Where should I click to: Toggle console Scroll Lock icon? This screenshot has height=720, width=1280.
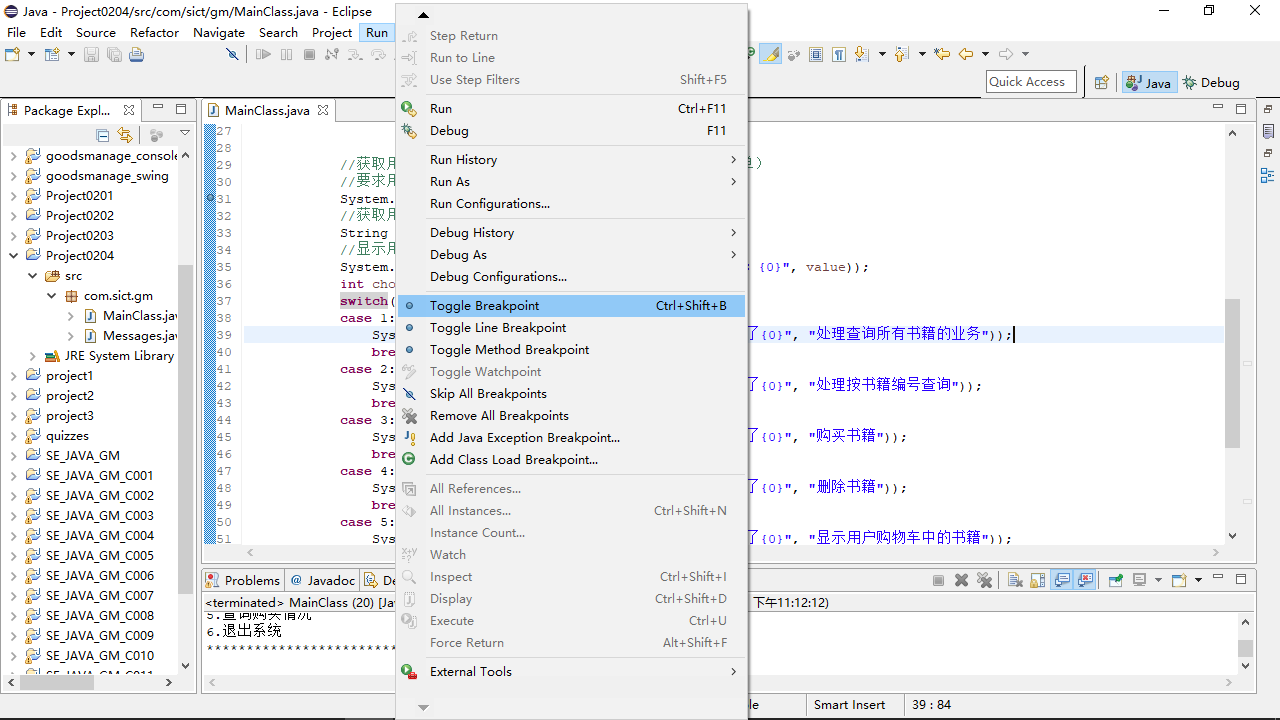pyautogui.click(x=1038, y=580)
